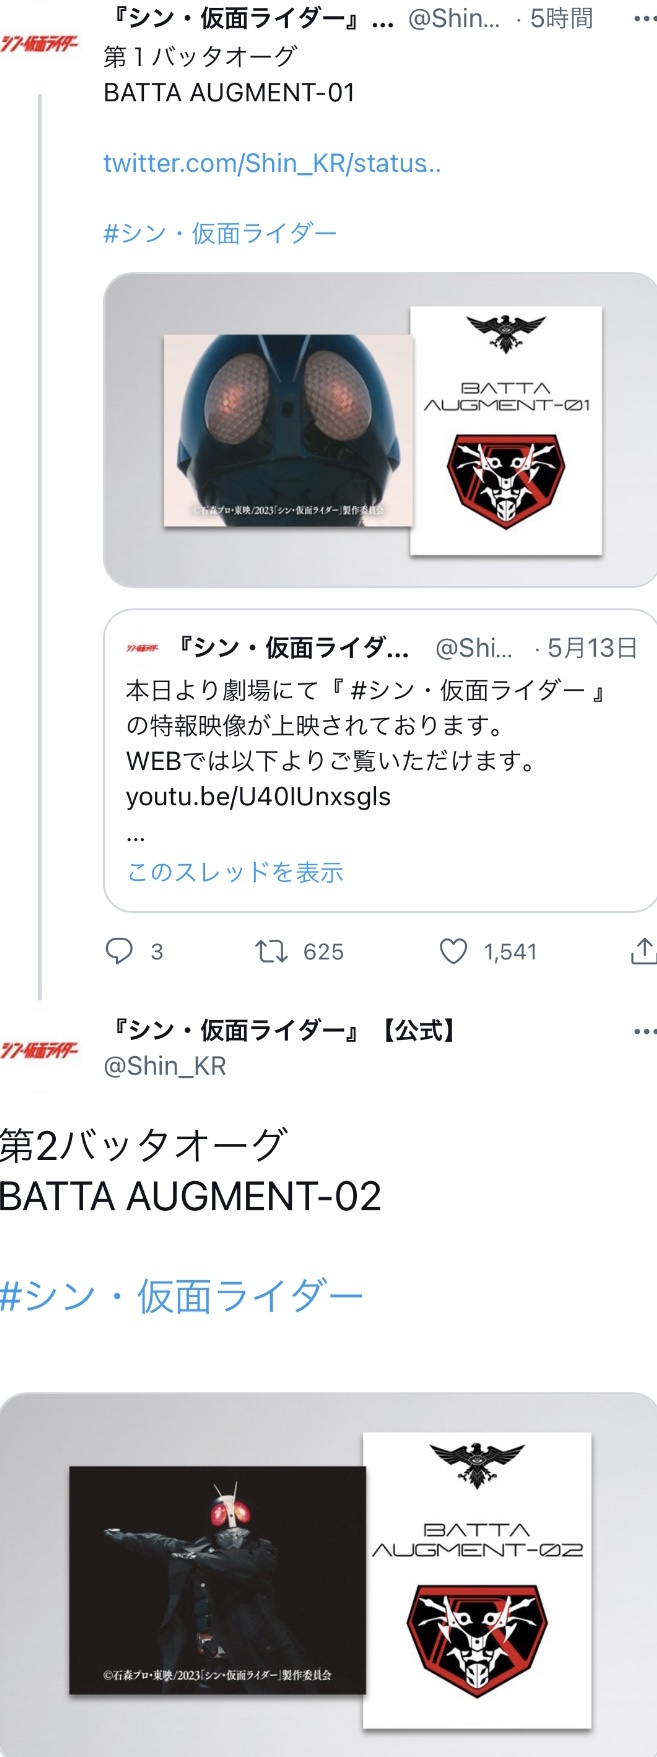This screenshot has height=1757, width=657.
Task: Open the youtu.be/U40lUnxsgls link
Action: [x=258, y=796]
